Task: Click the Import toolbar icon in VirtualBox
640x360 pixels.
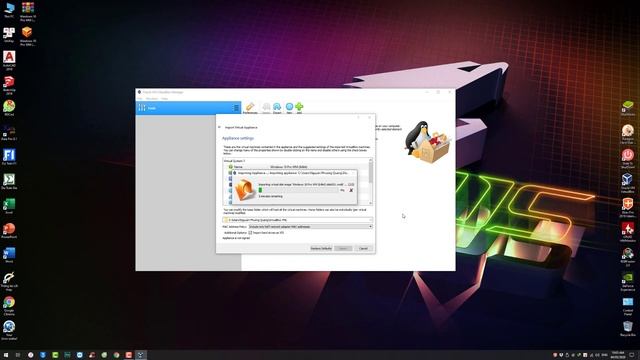Action: click(x=266, y=108)
